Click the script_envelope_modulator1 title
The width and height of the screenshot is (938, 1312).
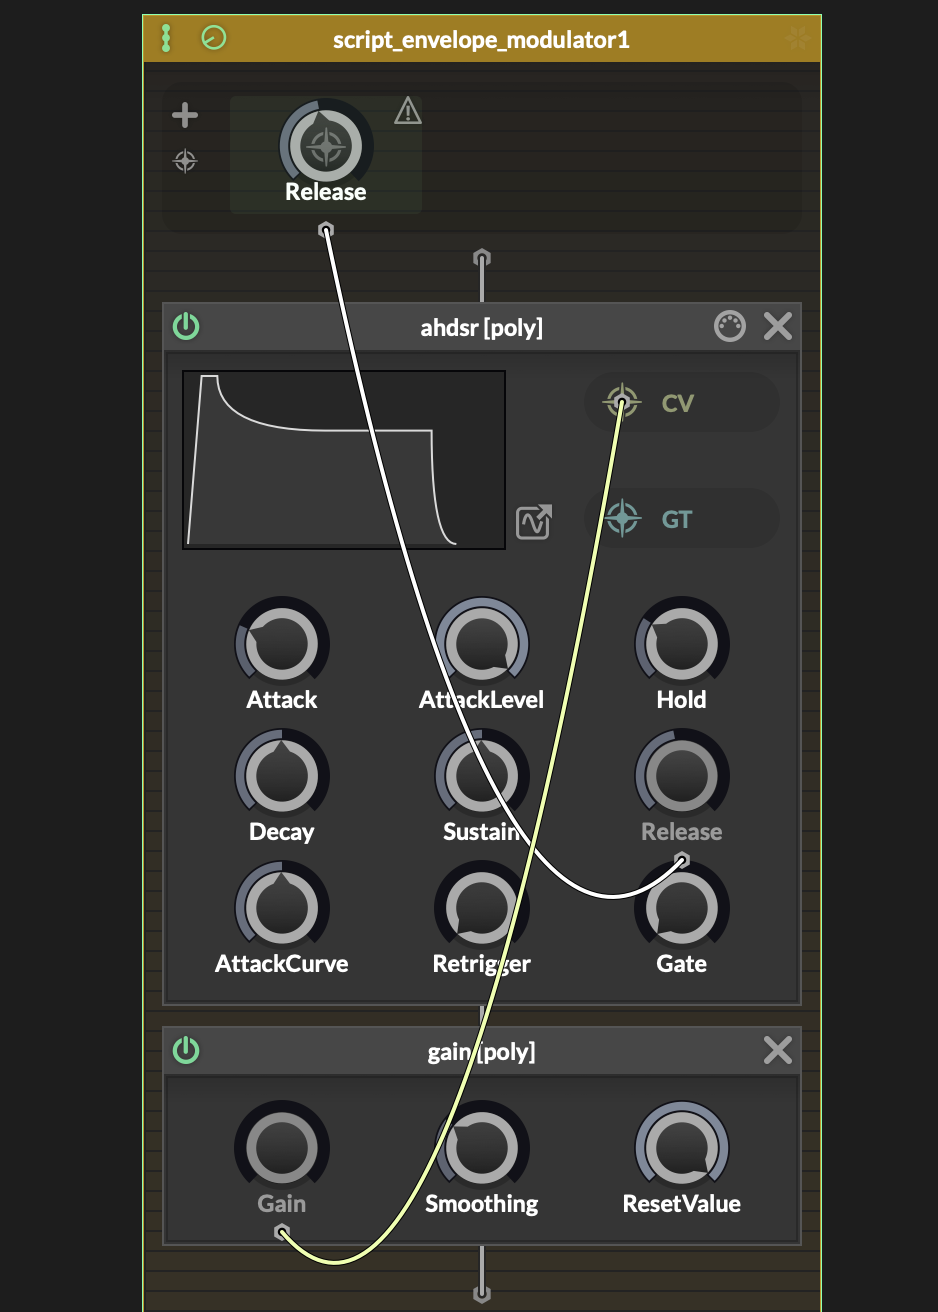[481, 40]
